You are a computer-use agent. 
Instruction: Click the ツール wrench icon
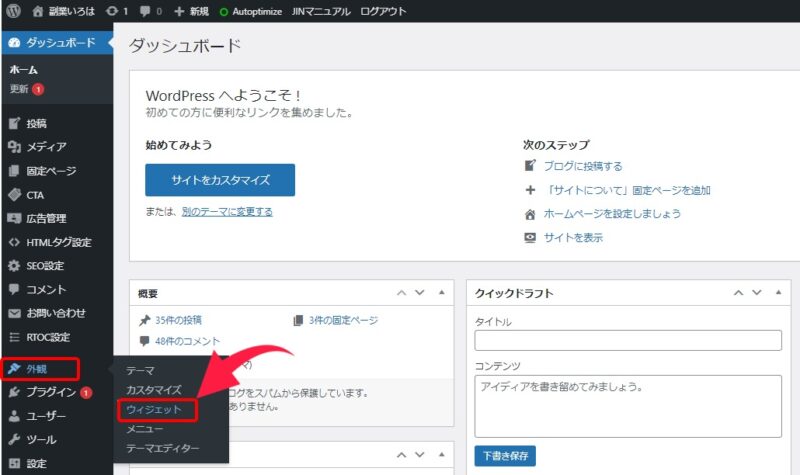point(14,439)
